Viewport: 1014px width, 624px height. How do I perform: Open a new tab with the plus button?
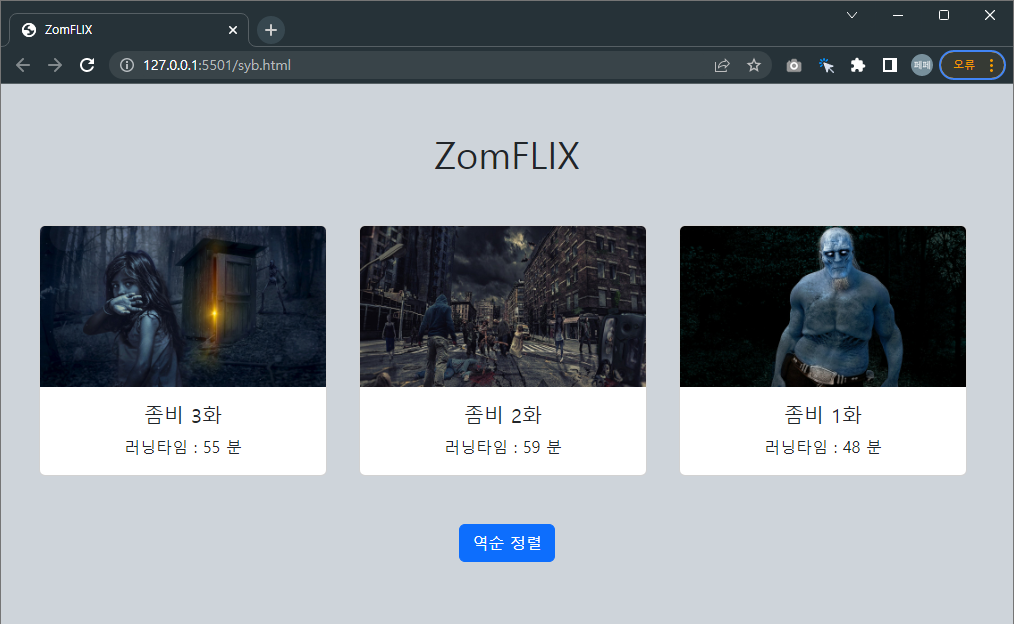point(270,29)
